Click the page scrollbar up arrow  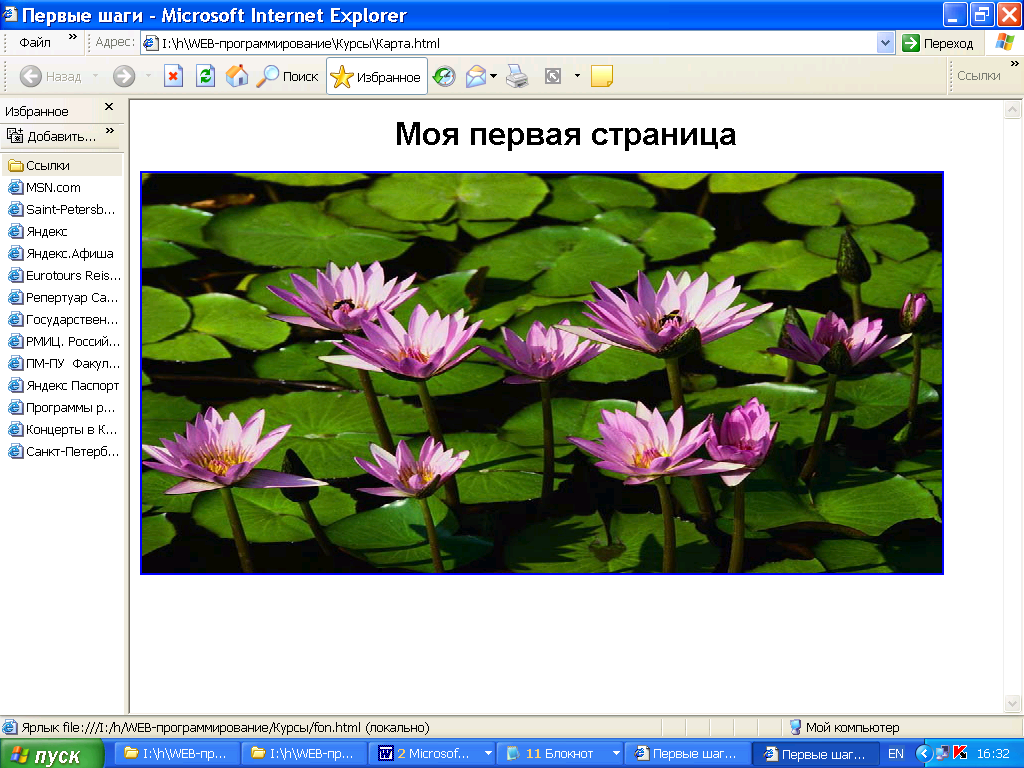pos(1012,109)
